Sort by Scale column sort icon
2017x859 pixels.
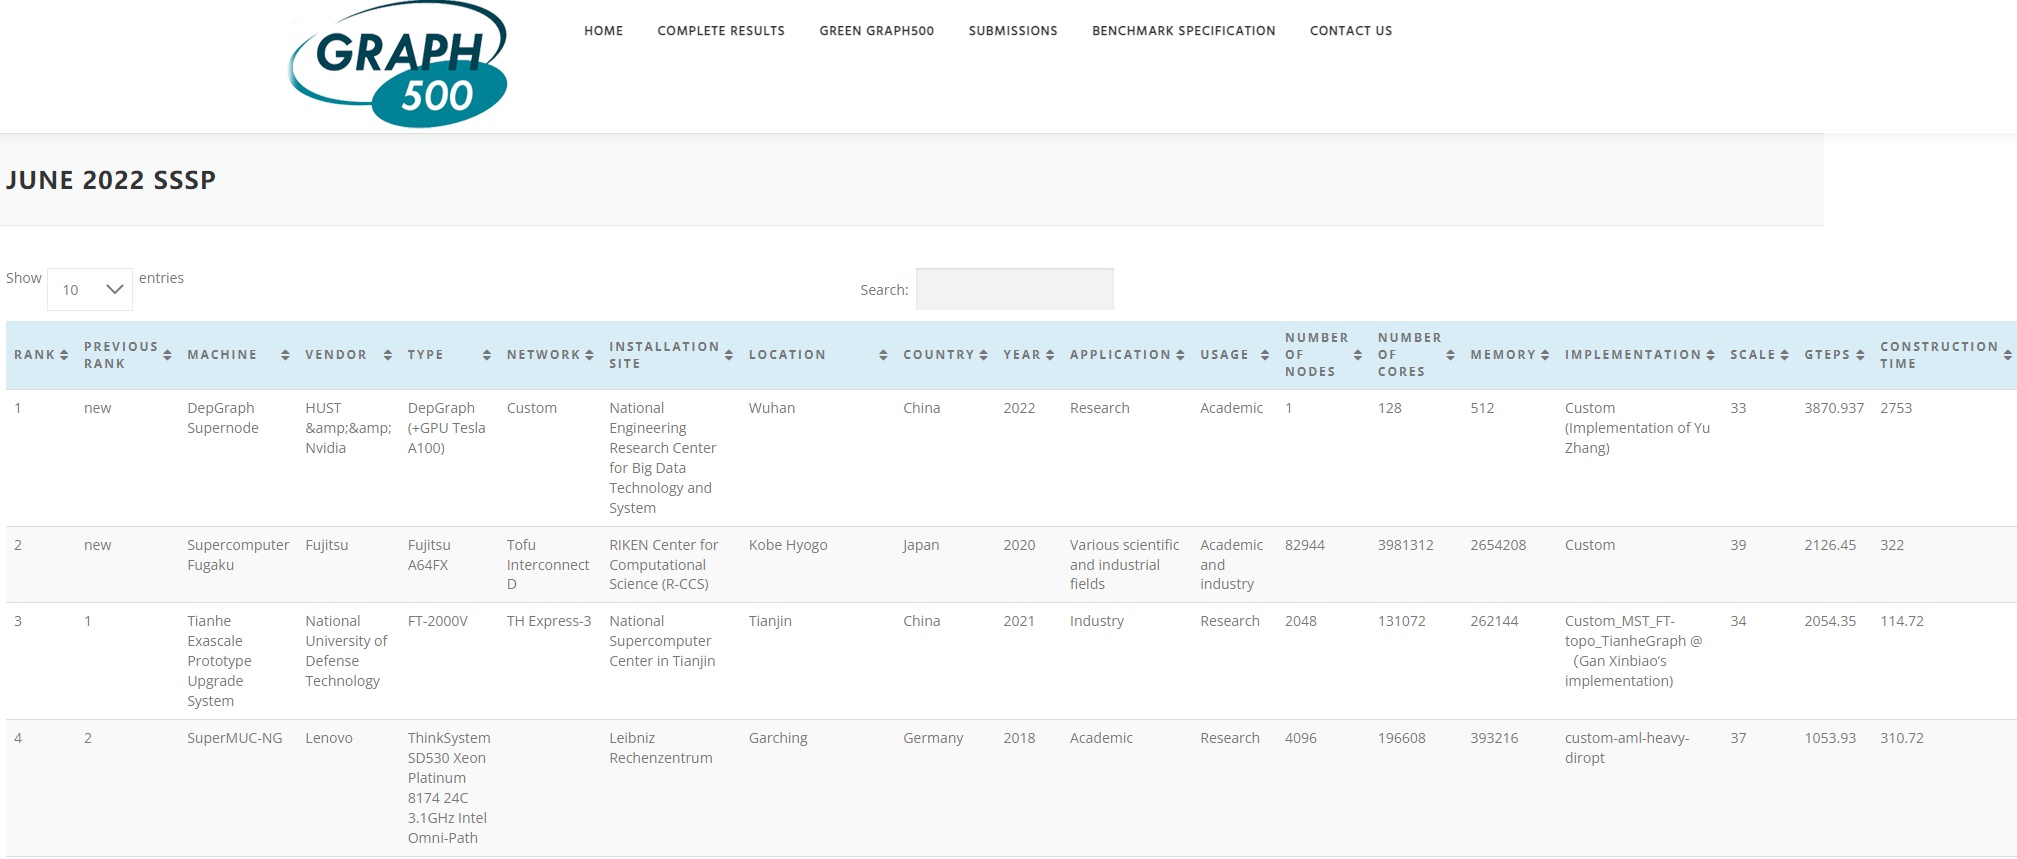1784,355
